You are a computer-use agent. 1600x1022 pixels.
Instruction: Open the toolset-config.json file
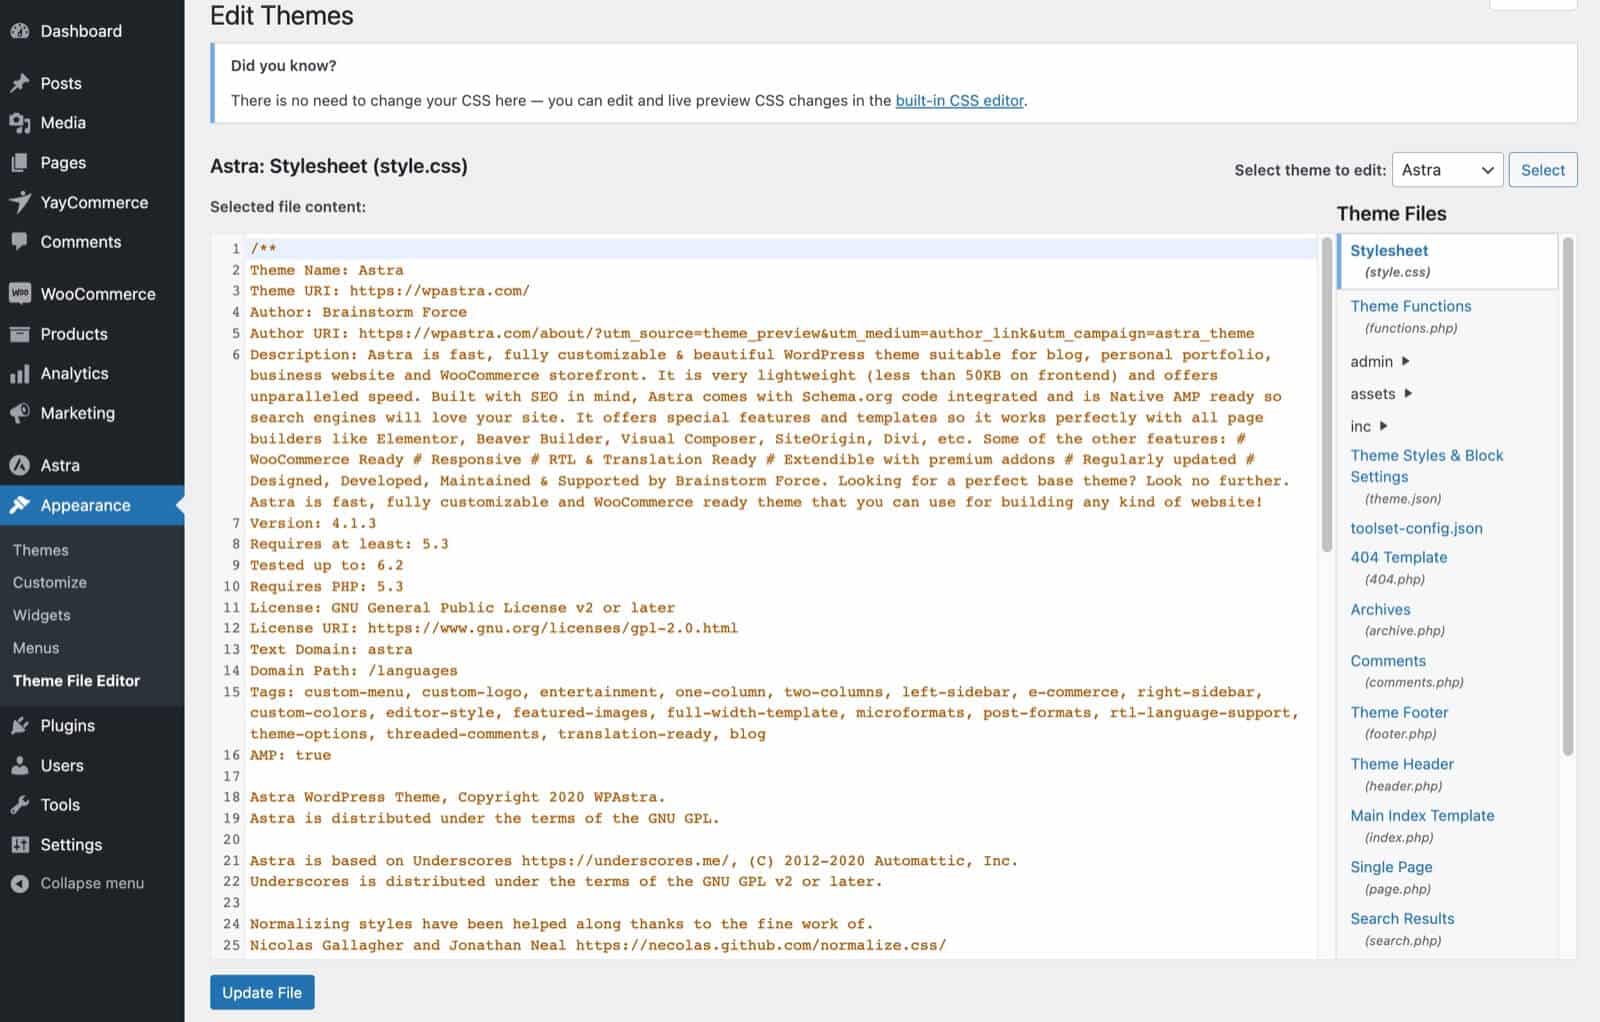click(x=1417, y=528)
